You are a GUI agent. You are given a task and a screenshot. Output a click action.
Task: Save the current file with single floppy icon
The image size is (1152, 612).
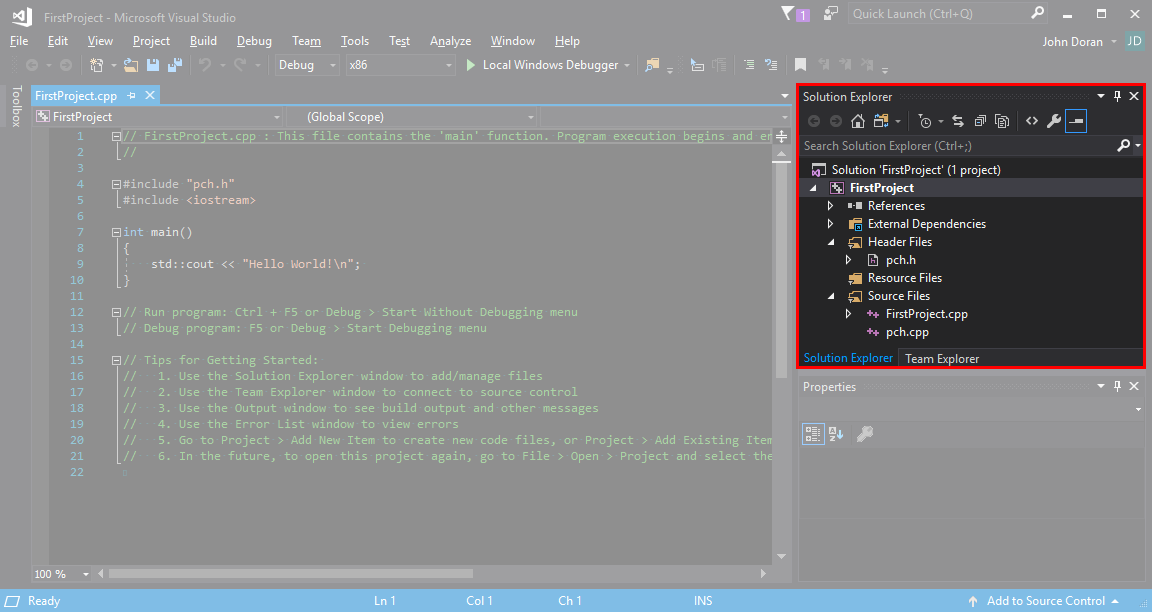(153, 65)
